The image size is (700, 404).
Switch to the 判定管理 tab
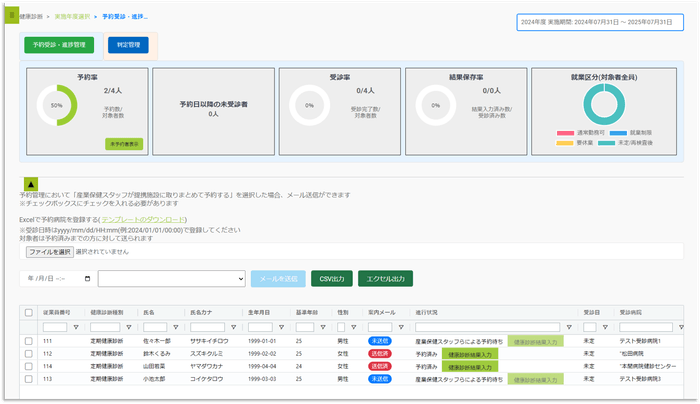click(127, 45)
